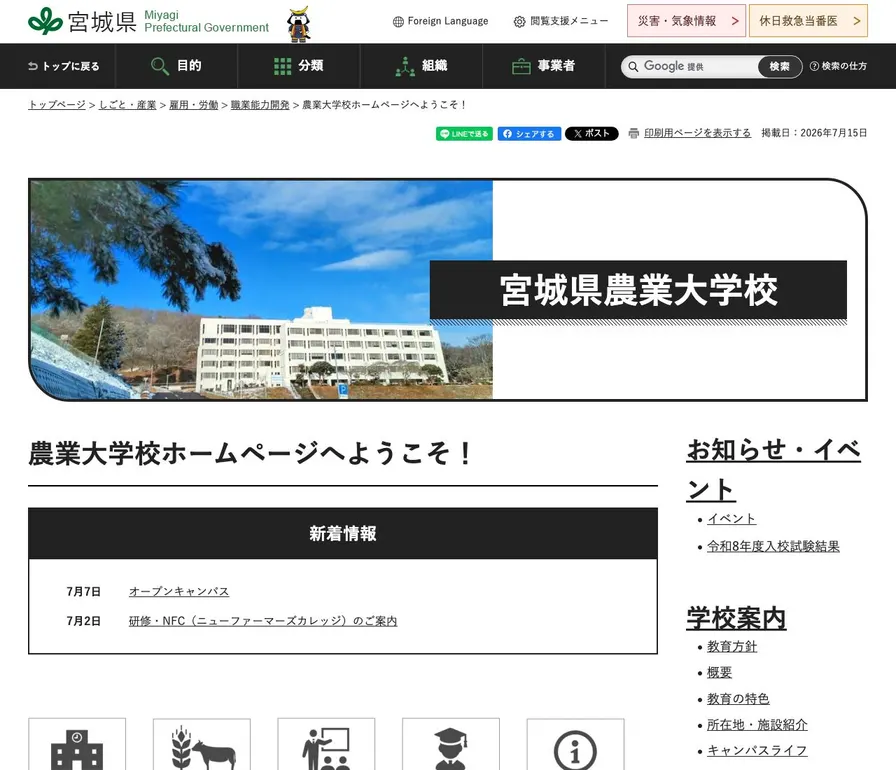Image resolution: width=896 pixels, height=770 pixels.
Task: Open 教育の特色 sidebar link
Action: pos(738,699)
